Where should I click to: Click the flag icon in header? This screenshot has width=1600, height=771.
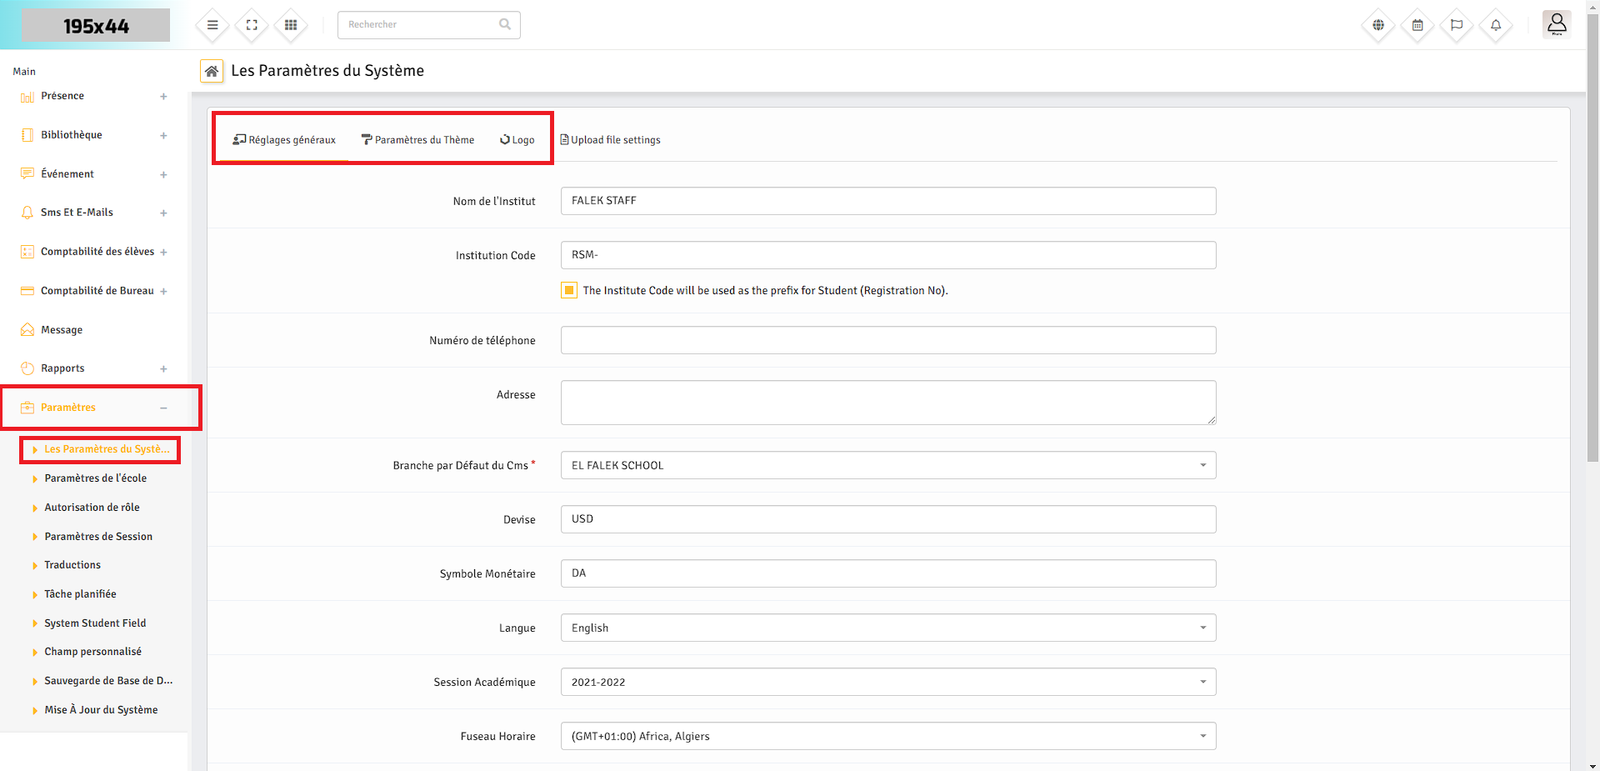click(x=1456, y=25)
